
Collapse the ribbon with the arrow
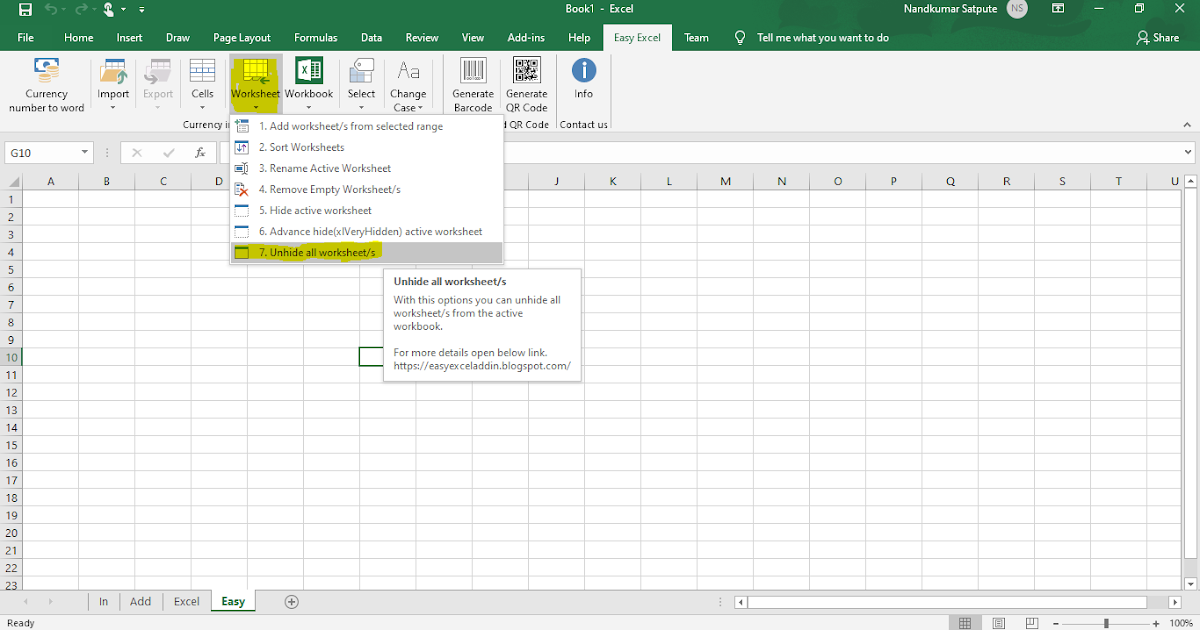[1186, 124]
